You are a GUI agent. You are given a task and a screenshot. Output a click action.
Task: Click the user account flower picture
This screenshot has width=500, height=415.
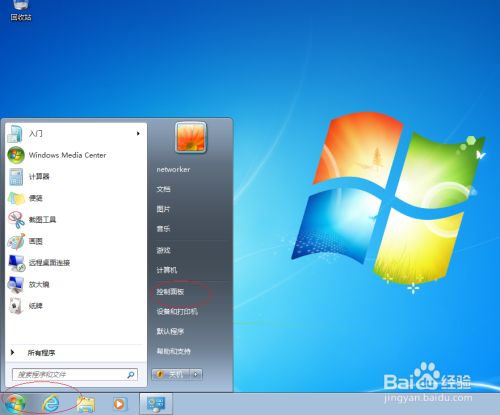[191, 138]
